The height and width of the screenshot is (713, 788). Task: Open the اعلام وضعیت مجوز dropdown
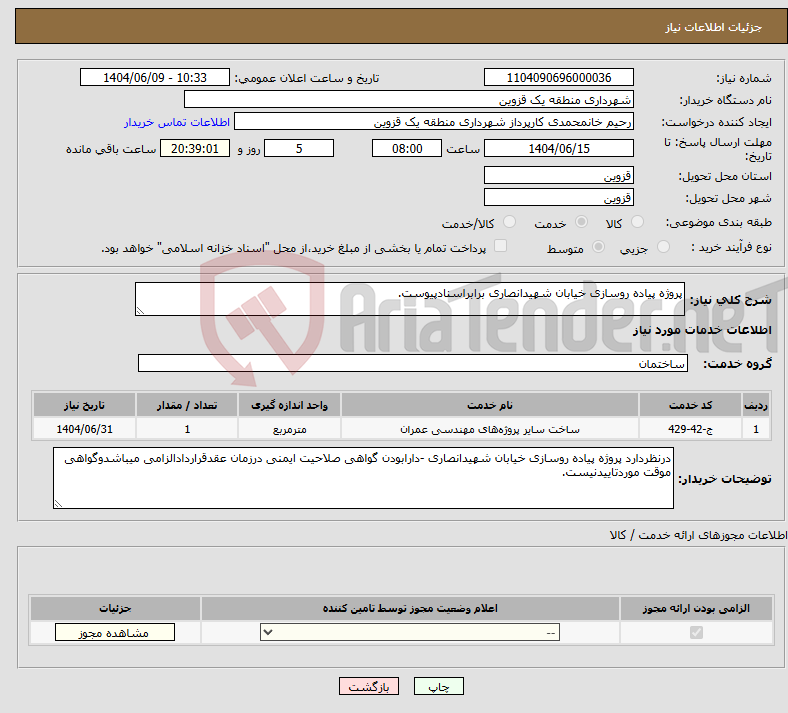coord(410,632)
